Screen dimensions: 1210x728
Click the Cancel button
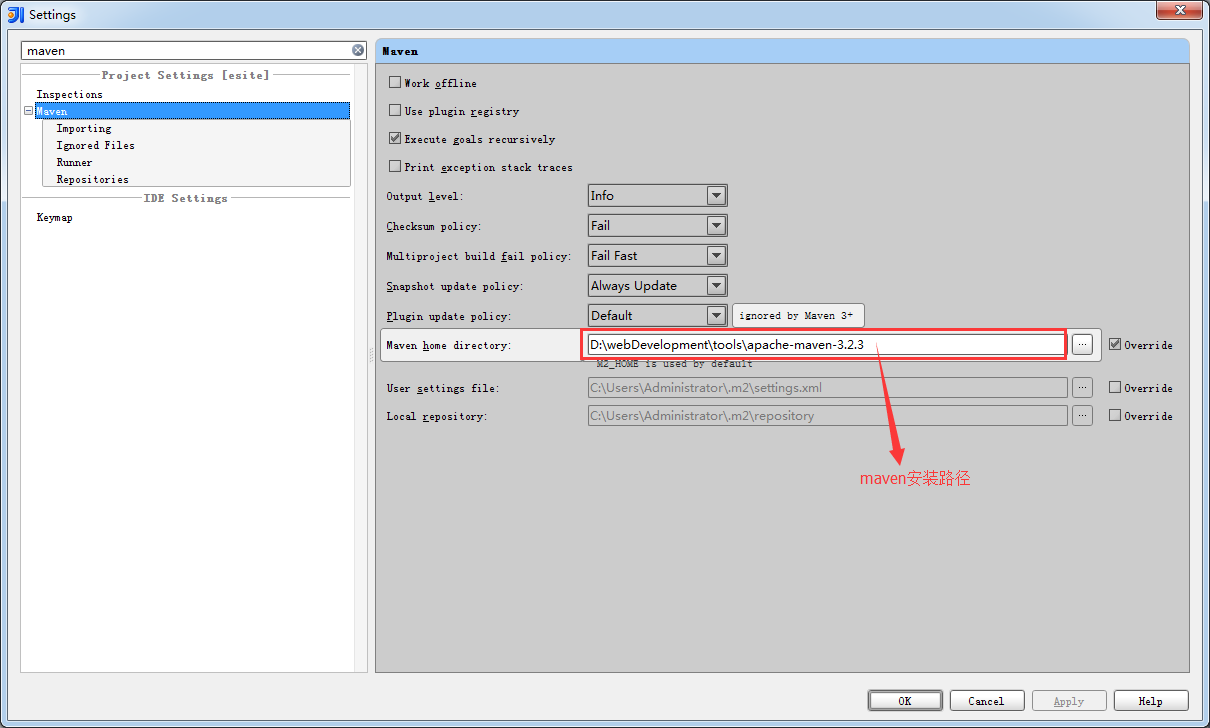(x=987, y=701)
